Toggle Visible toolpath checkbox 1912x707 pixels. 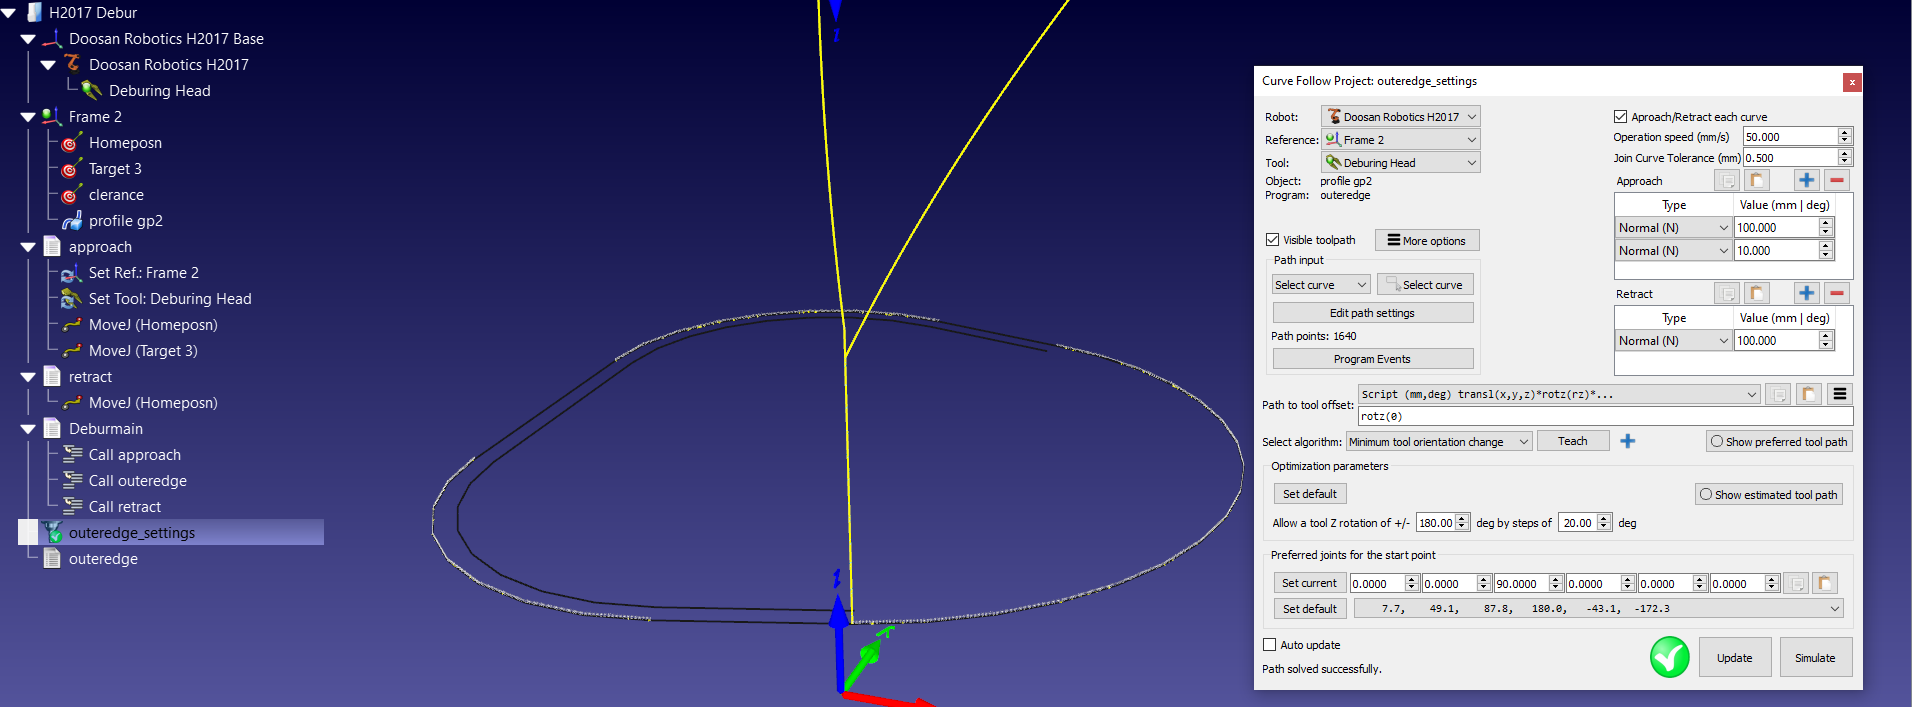pyautogui.click(x=1272, y=240)
